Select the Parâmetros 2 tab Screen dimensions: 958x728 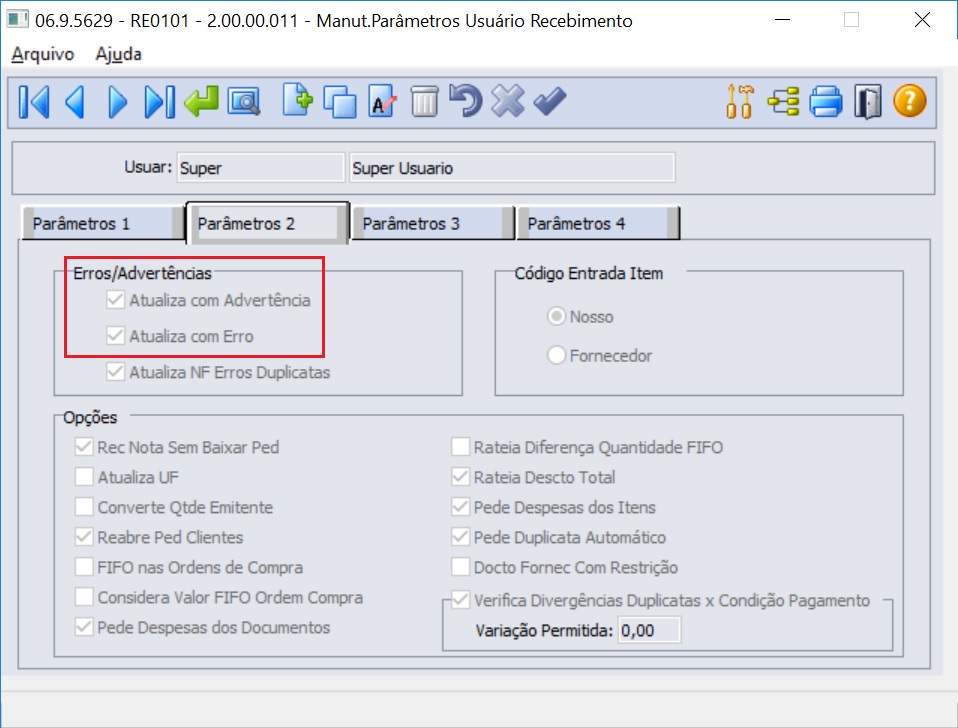pyautogui.click(x=268, y=224)
